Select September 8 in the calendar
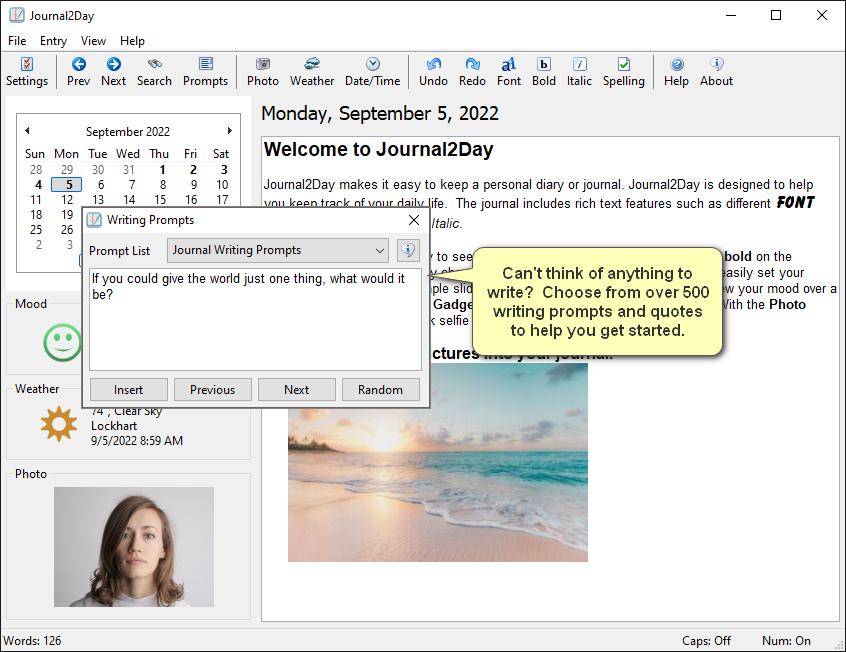The image size is (846, 652). [x=162, y=185]
